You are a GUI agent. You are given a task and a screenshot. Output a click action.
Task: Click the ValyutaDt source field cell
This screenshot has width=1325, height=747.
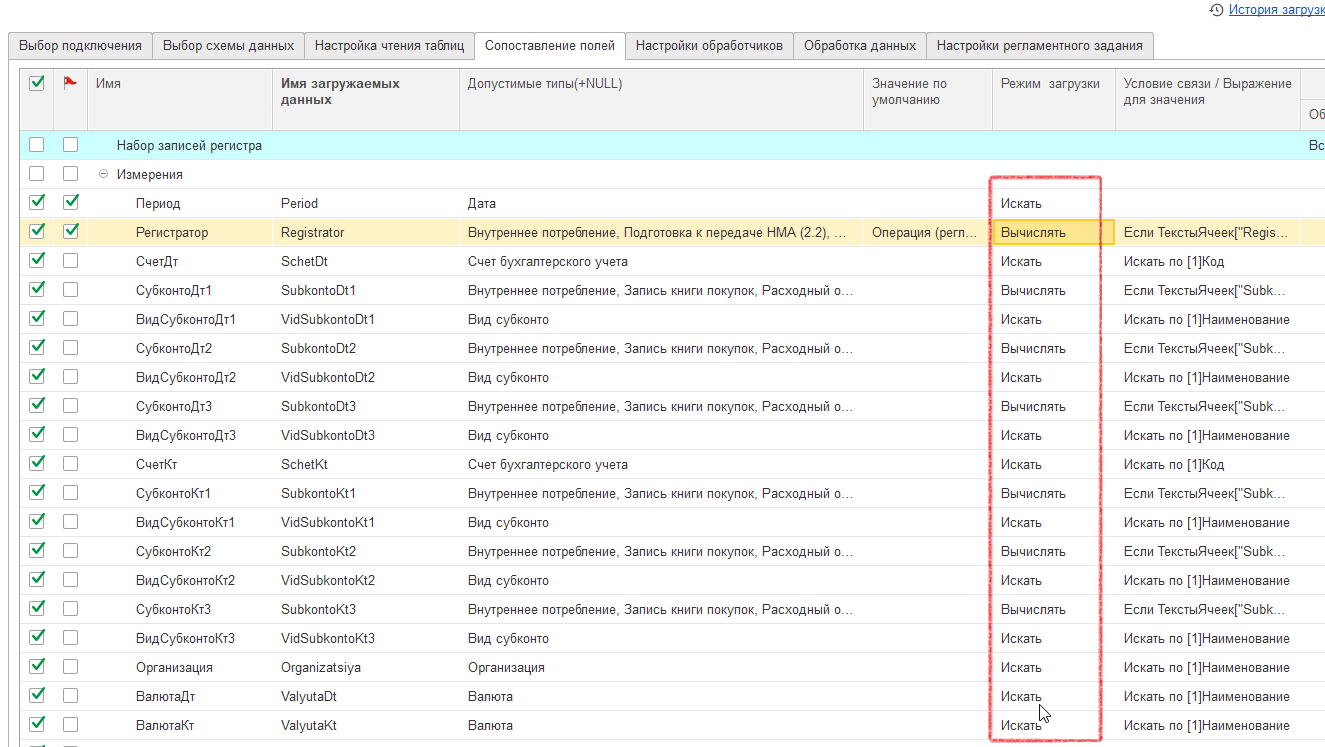(366, 696)
